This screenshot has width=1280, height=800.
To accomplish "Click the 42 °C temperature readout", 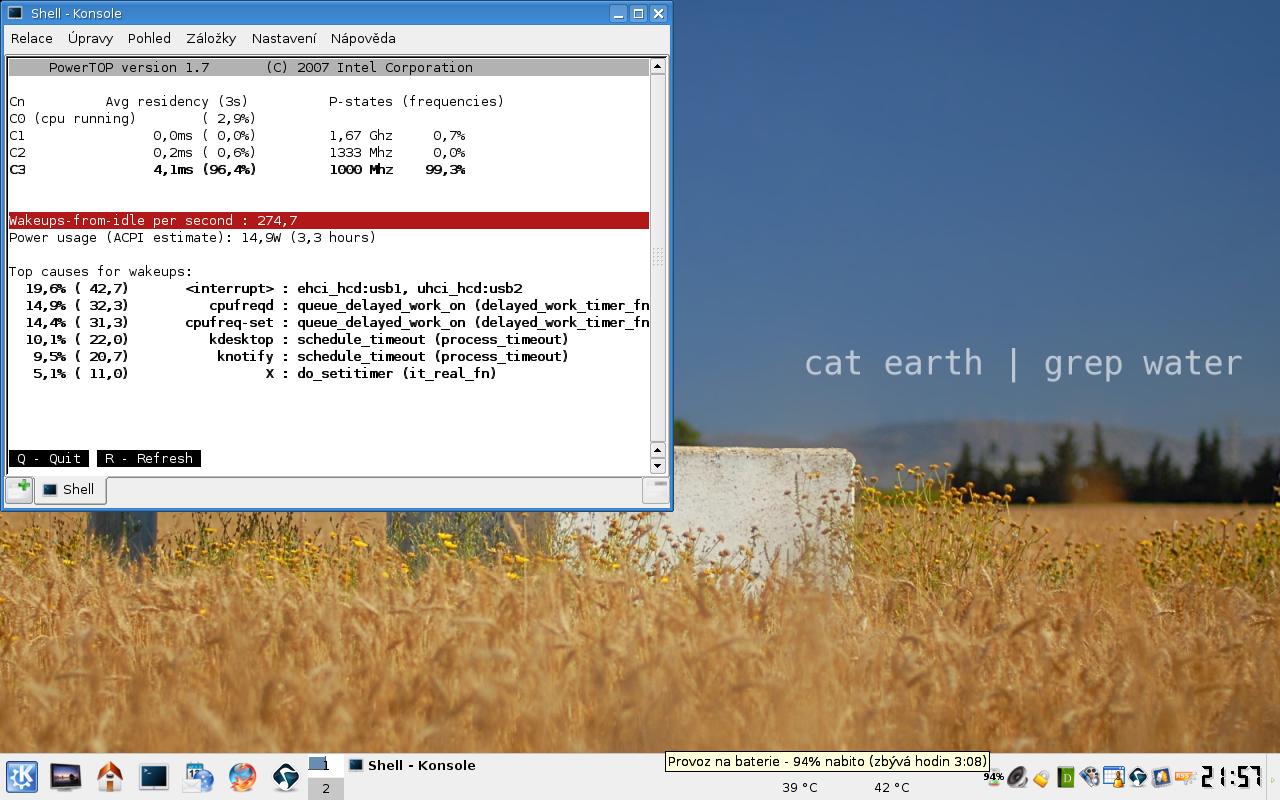I will [892, 787].
